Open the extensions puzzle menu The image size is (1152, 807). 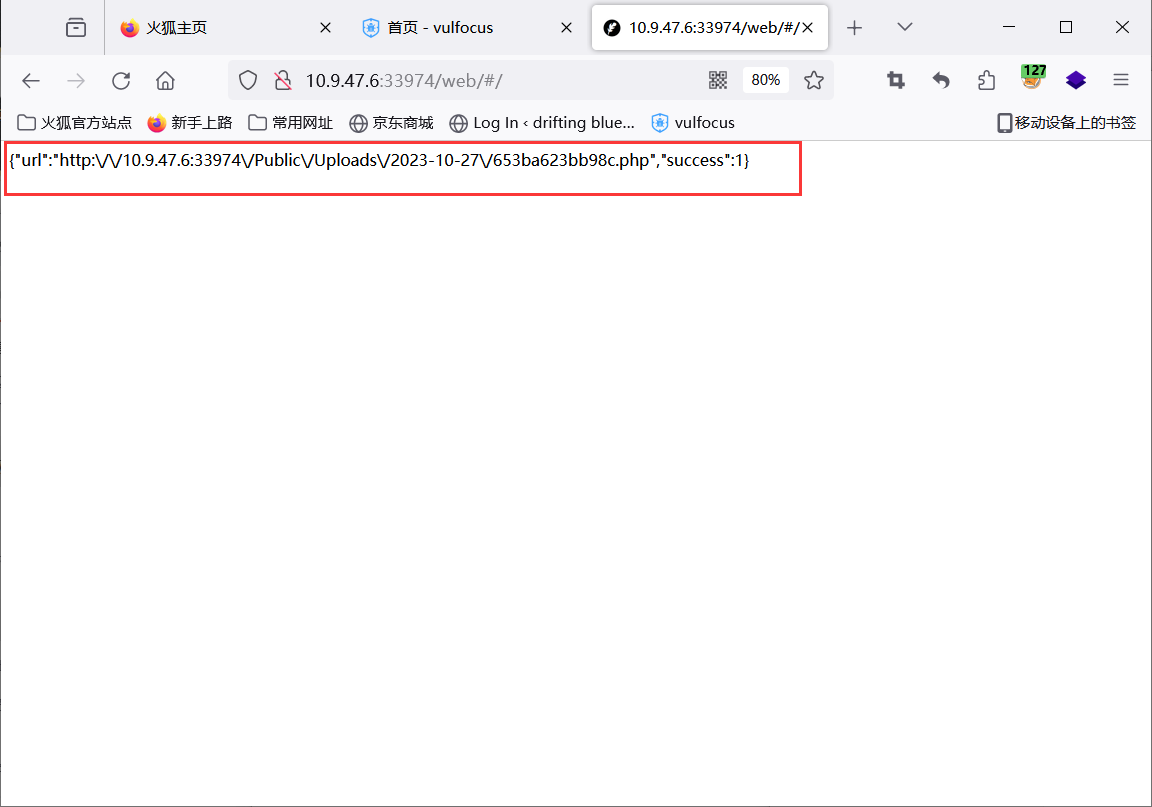click(987, 80)
